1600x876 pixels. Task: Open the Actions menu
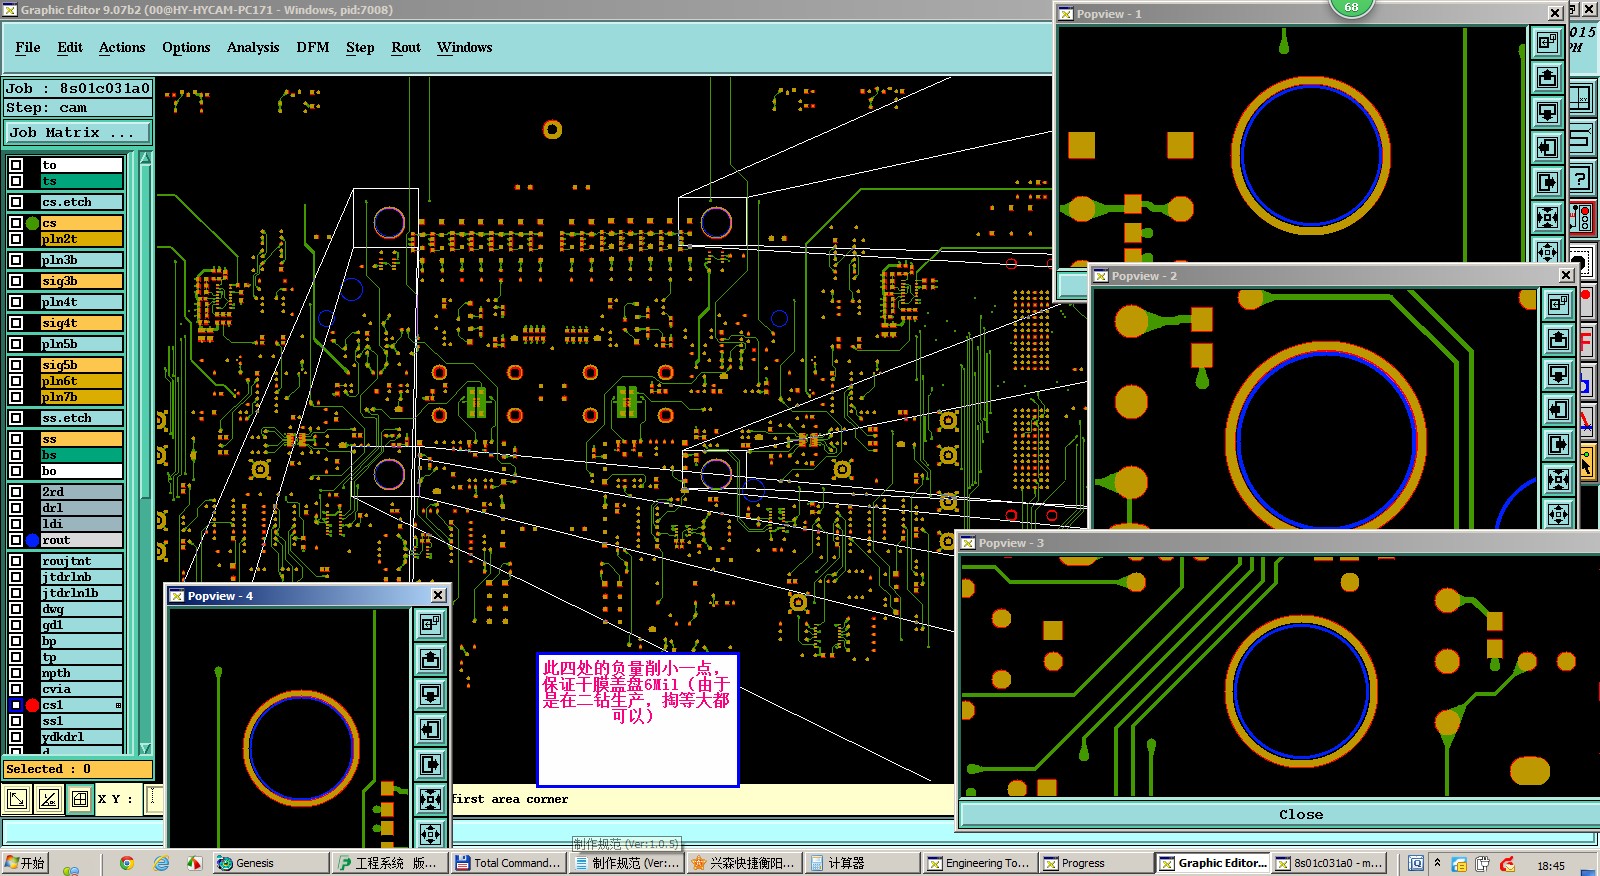pos(122,47)
